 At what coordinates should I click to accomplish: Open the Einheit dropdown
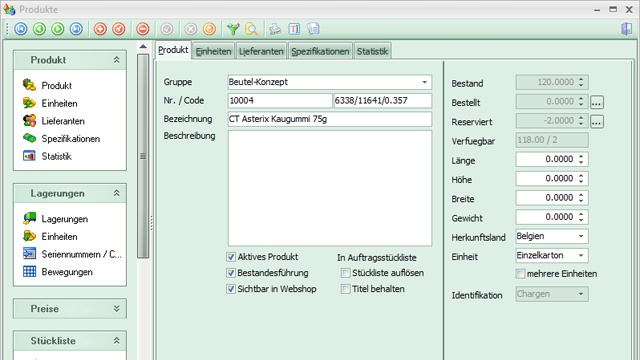pyautogui.click(x=581, y=256)
